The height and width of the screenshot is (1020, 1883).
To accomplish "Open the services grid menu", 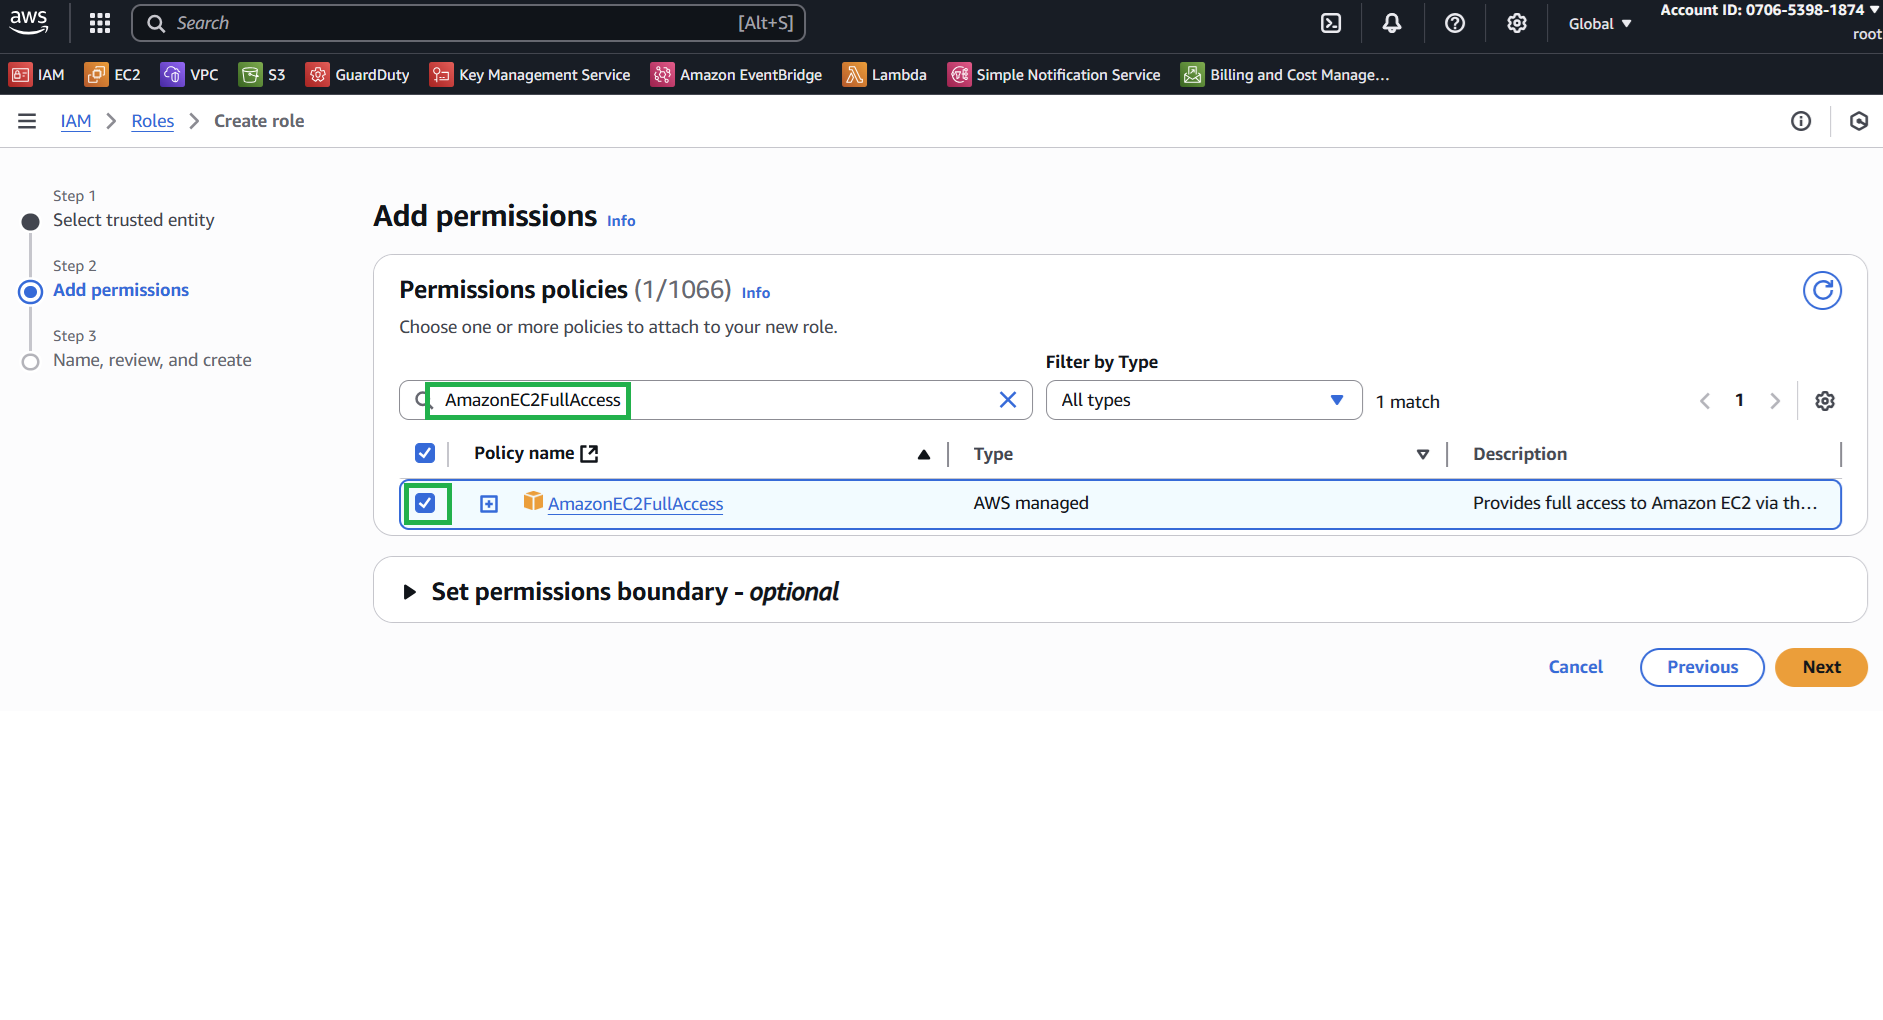I will 100,23.
